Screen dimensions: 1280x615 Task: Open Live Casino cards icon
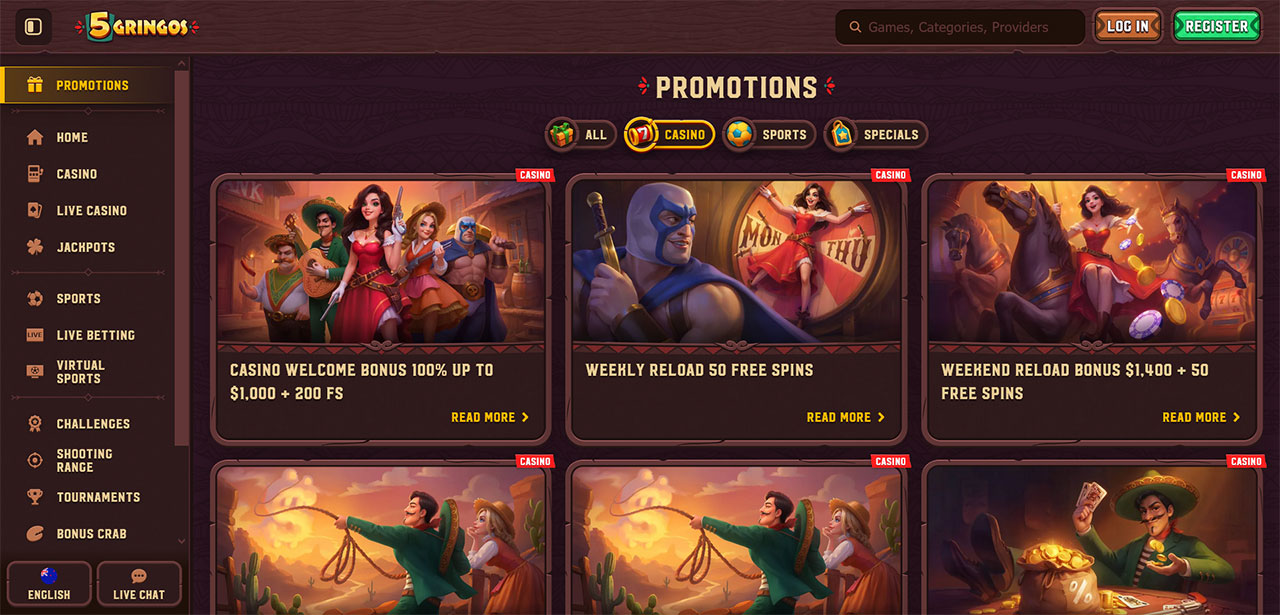click(35, 210)
